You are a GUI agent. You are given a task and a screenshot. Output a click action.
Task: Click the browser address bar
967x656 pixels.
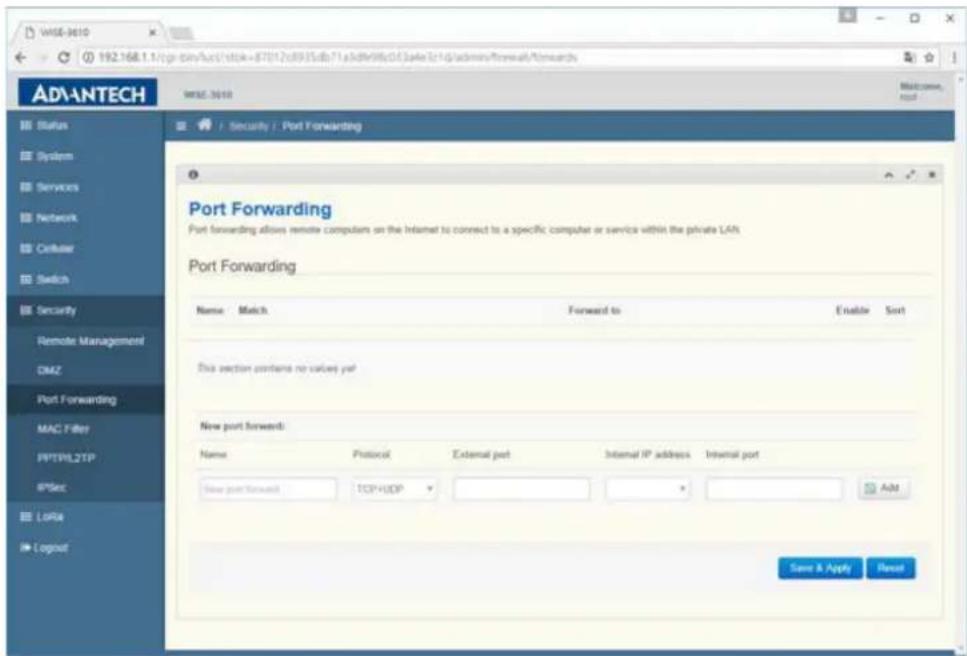[489, 57]
